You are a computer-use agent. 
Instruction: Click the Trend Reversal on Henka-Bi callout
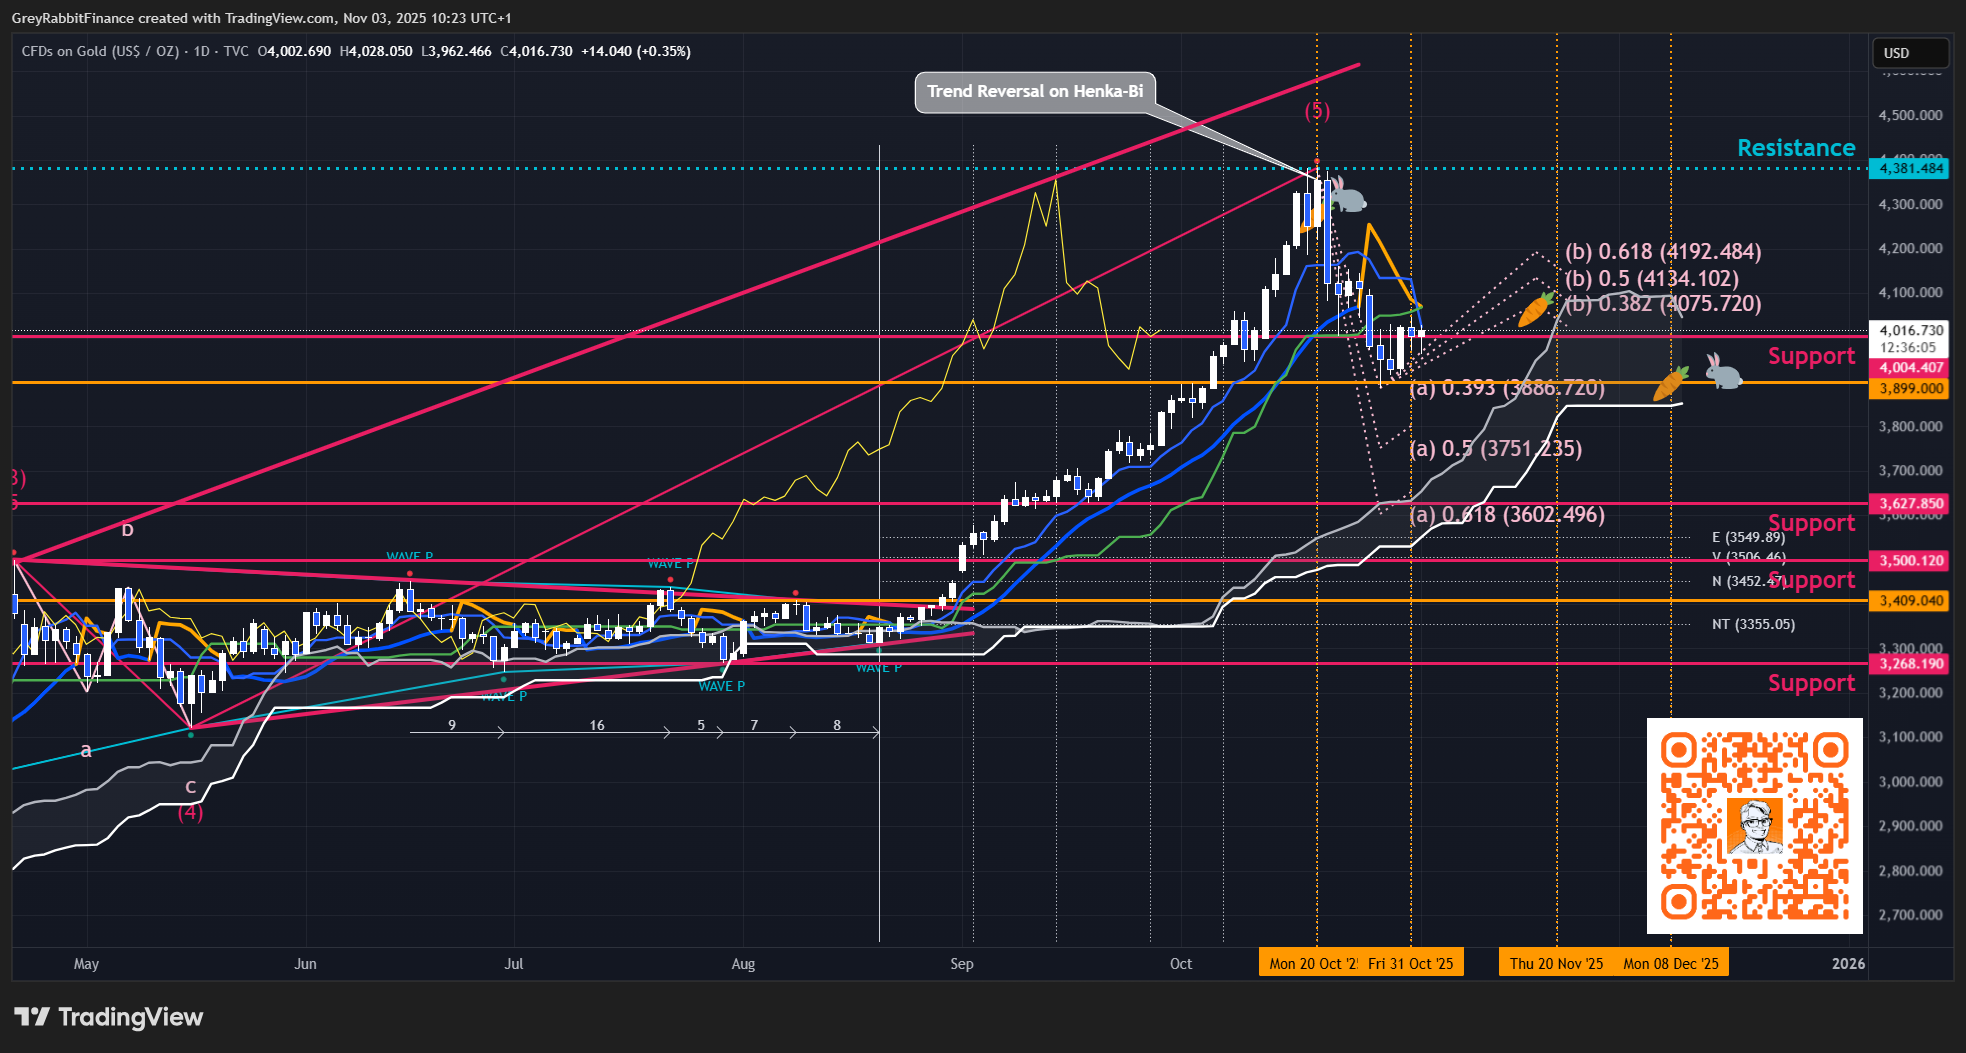[1035, 91]
